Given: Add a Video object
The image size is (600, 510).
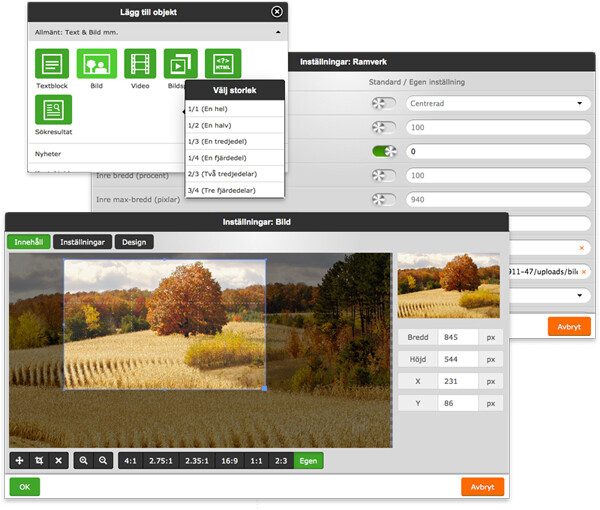Looking at the screenshot, I should (x=140, y=64).
